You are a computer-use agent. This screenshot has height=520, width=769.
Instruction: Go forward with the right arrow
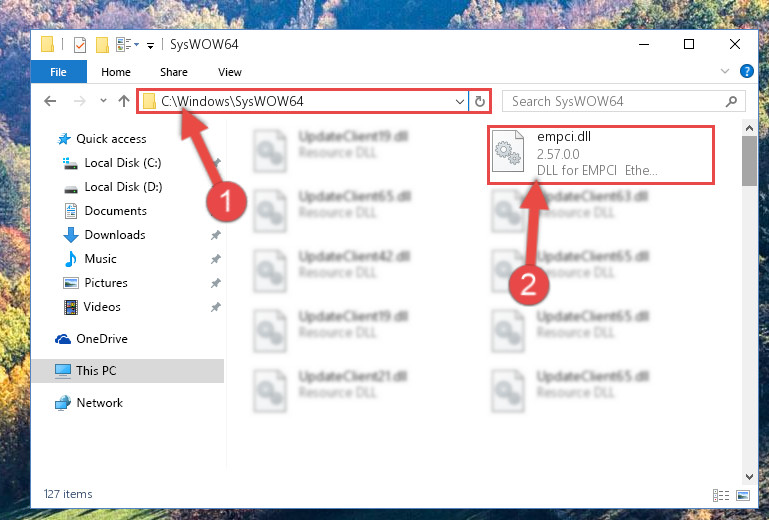pyautogui.click(x=79, y=101)
